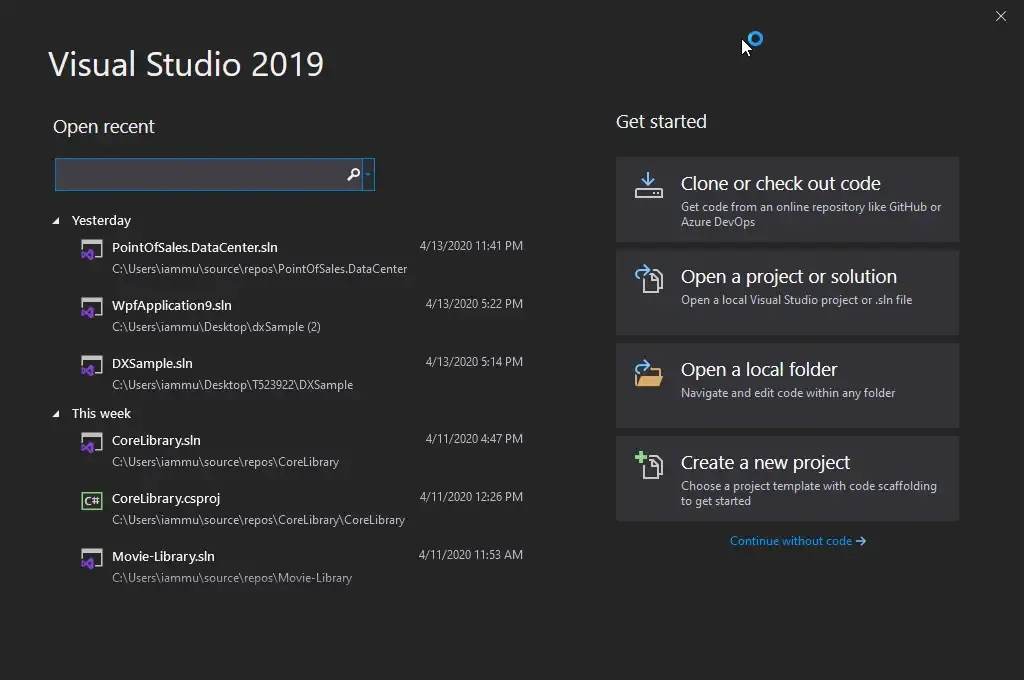Image resolution: width=1024 pixels, height=680 pixels.
Task: Click the solution icon beside DXSample.sln
Action: pos(92,365)
